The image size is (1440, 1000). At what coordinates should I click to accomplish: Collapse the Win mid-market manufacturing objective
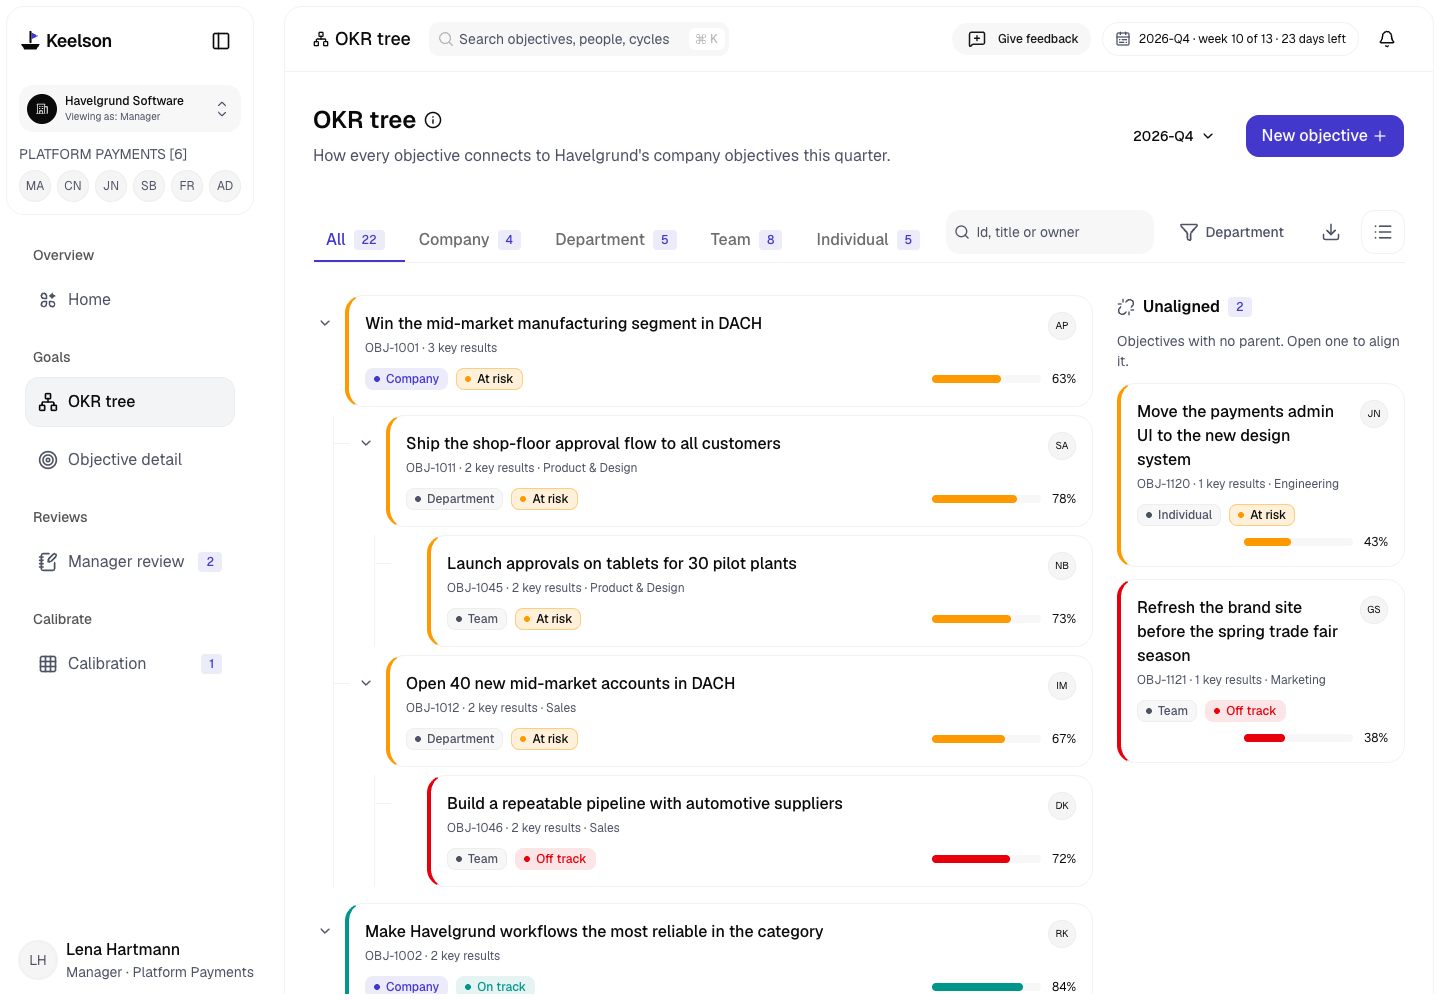coord(325,323)
